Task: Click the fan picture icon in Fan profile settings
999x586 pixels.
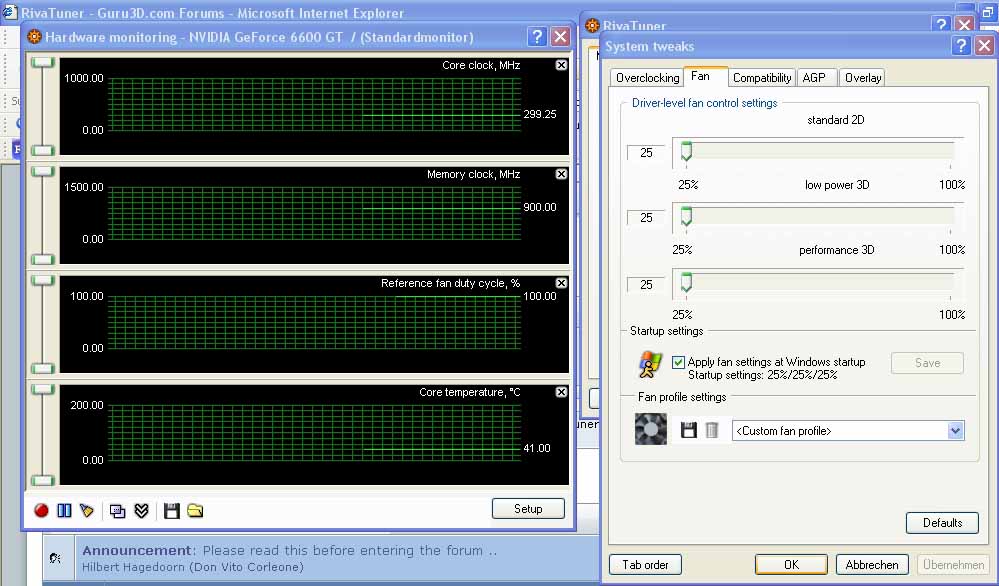Action: tap(650, 429)
